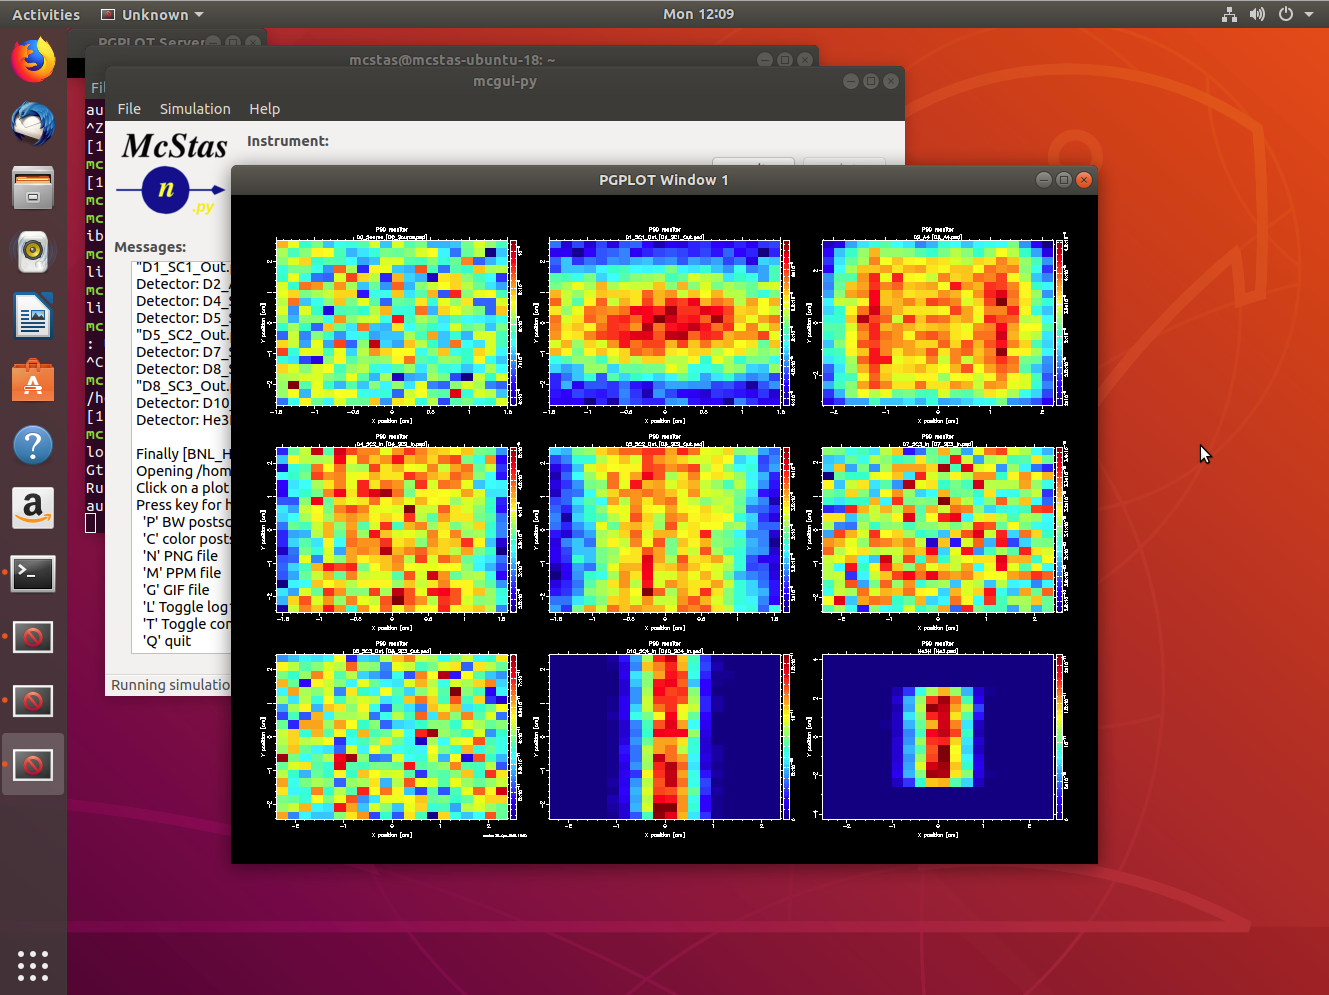Open the File menu in mcgui-py

[x=129, y=109]
